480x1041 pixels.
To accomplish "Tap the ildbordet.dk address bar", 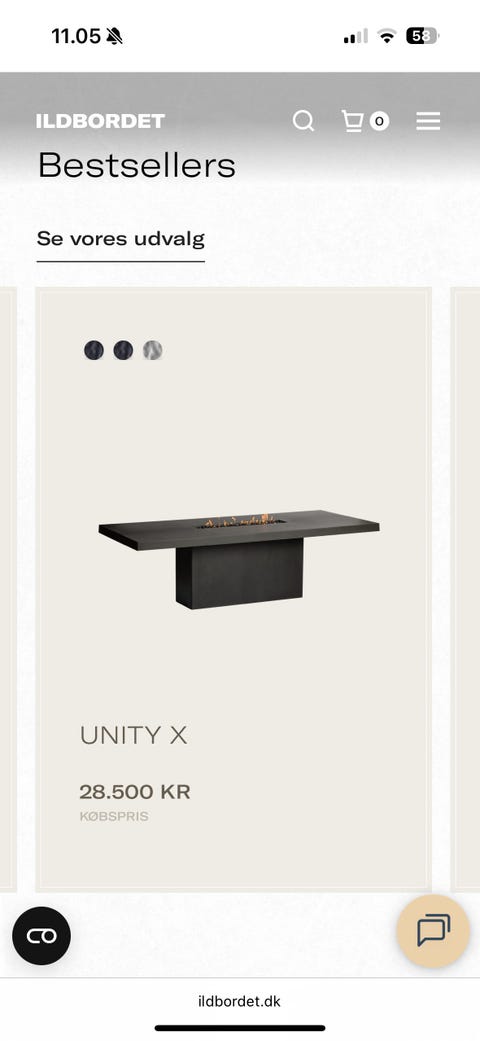I will pos(239,1001).
